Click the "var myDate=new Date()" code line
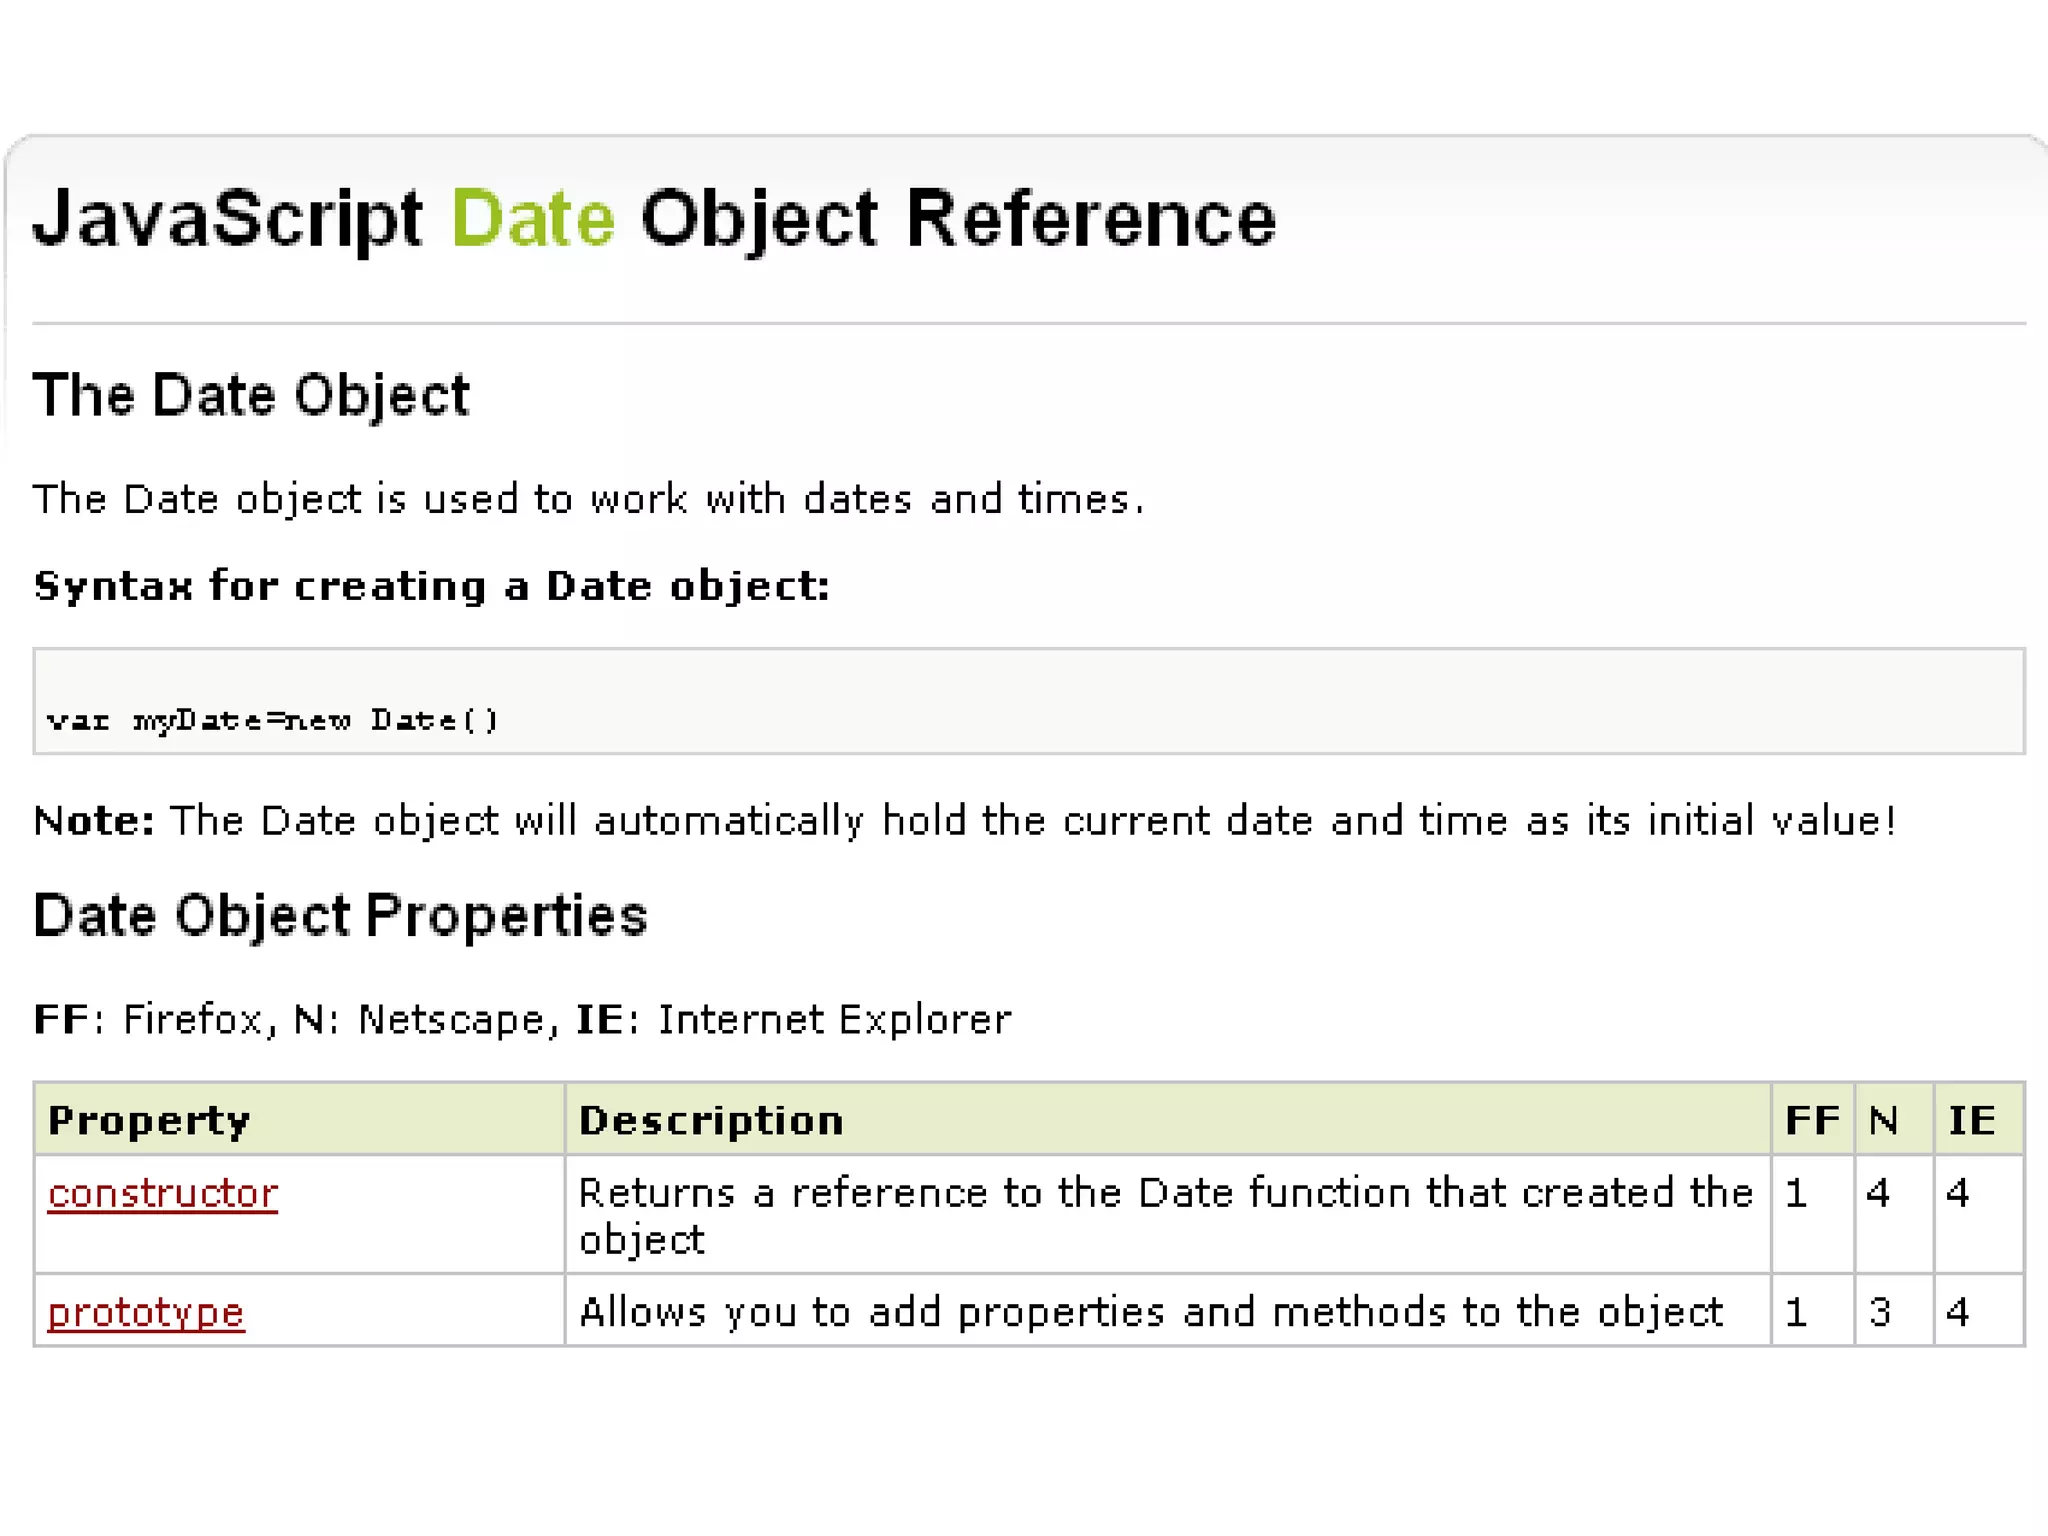 (272, 720)
